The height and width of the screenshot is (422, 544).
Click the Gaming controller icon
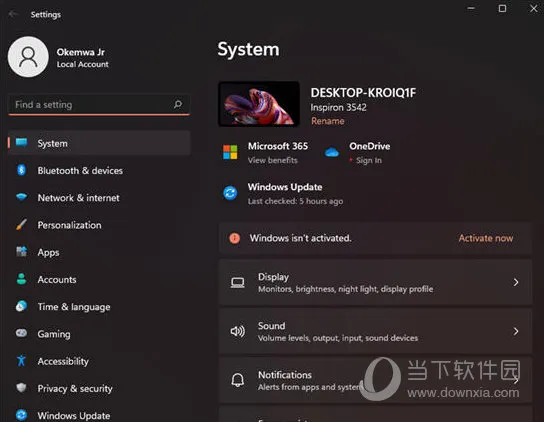coord(22,333)
